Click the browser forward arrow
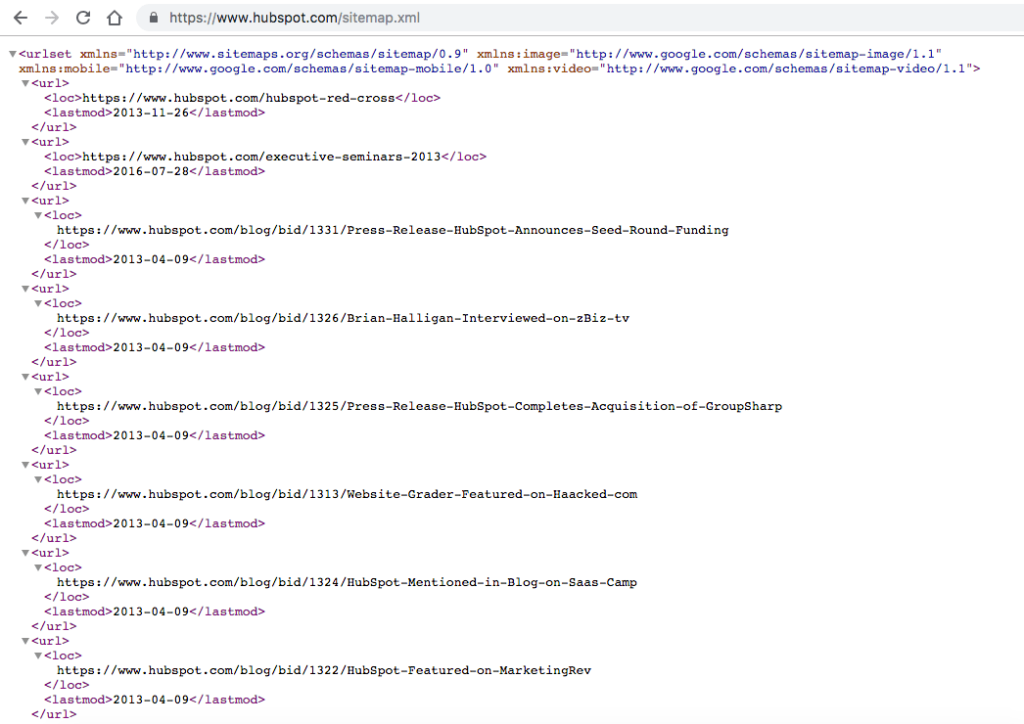 coord(52,18)
